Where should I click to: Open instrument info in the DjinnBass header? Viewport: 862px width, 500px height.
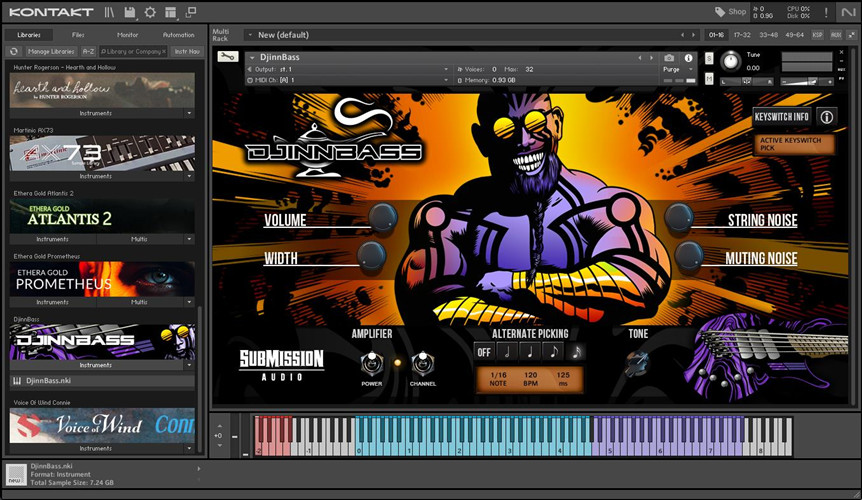pos(688,58)
